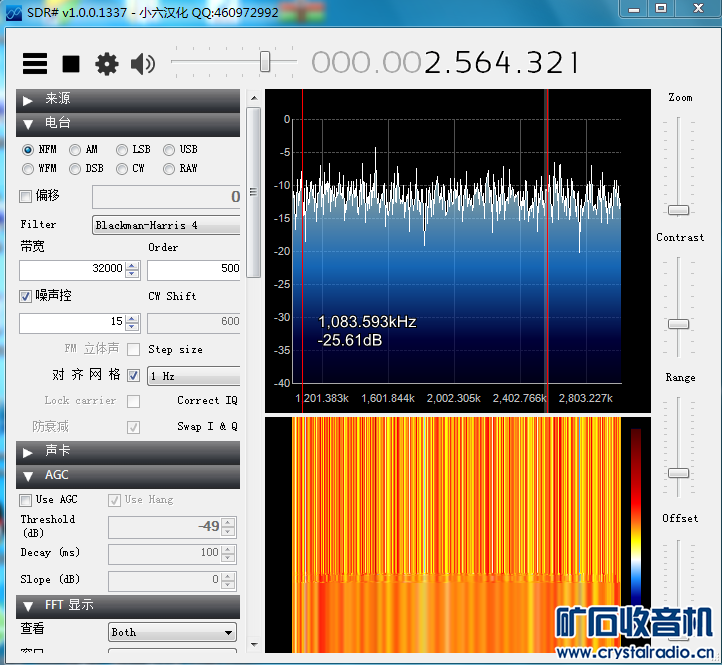
Task: Click the volume slider handle
Action: point(265,61)
